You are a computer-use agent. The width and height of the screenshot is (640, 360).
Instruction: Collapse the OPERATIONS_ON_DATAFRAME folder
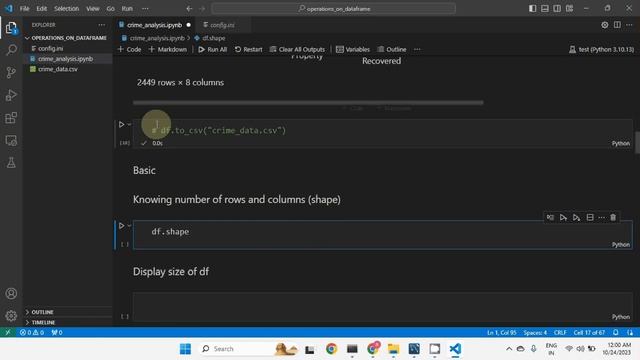click(67, 38)
